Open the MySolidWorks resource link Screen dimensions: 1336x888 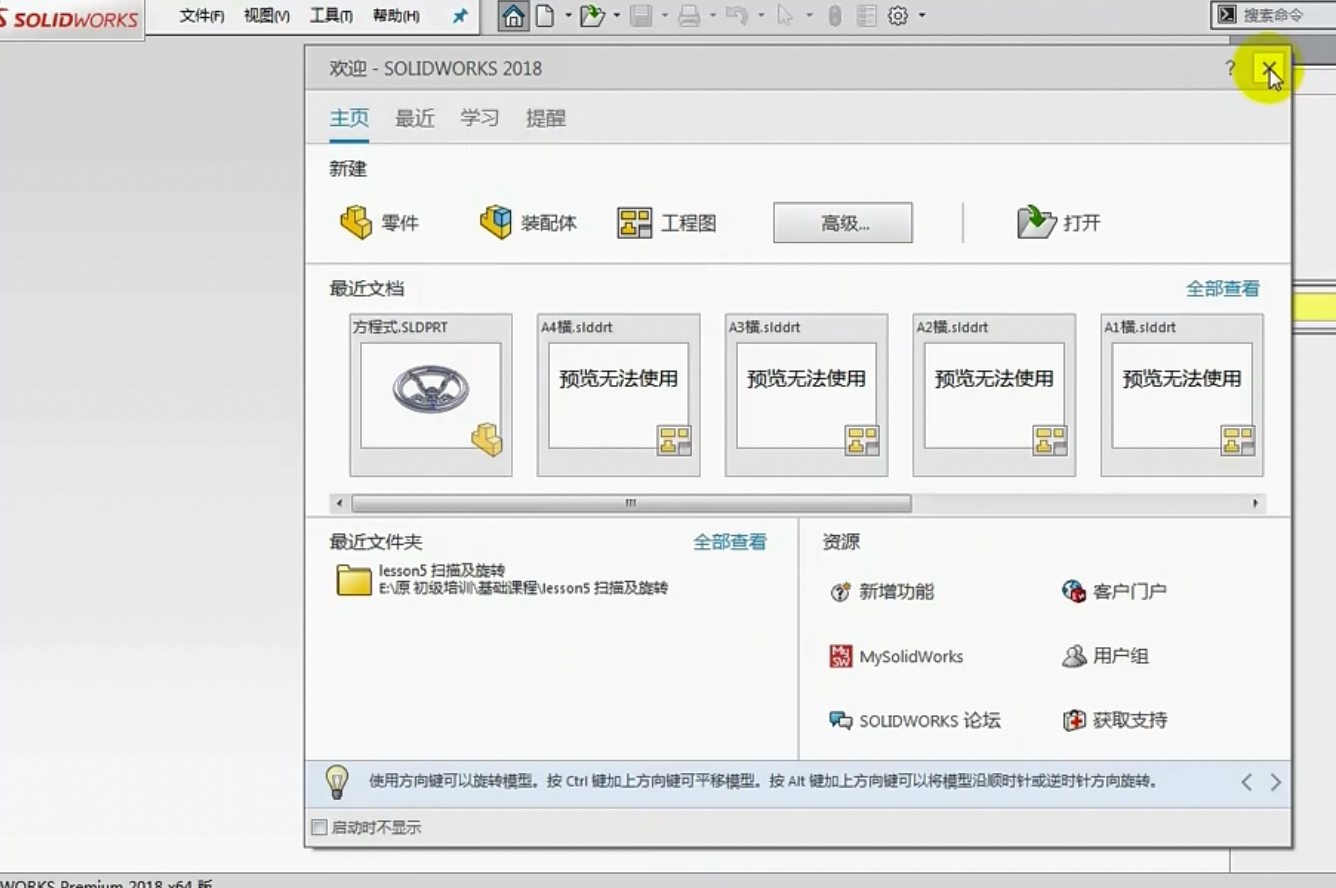(x=897, y=657)
